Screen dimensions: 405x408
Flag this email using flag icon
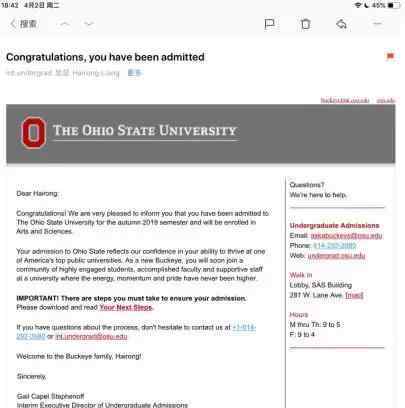[269, 24]
